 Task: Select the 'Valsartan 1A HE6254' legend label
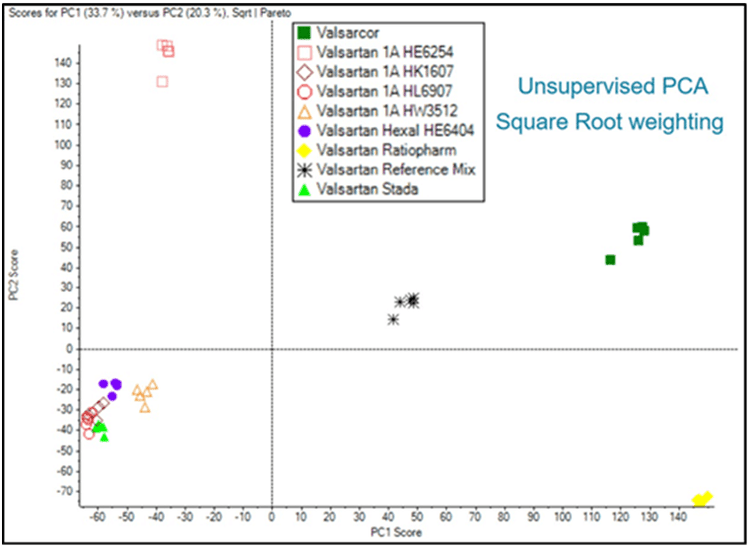385,52
